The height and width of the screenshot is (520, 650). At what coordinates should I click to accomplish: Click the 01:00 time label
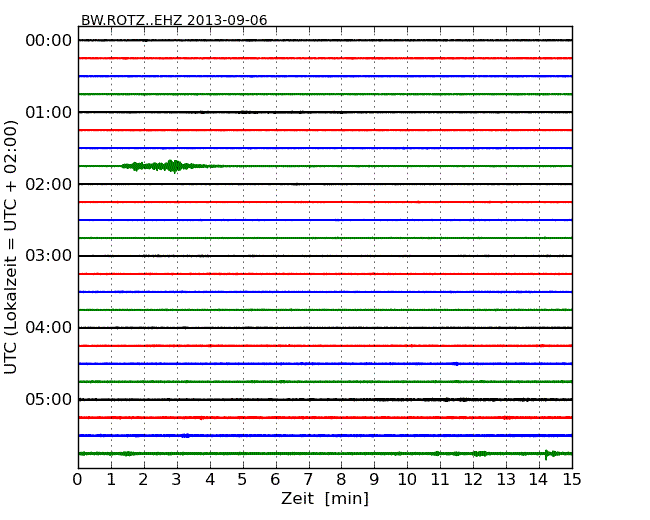pyautogui.click(x=49, y=112)
